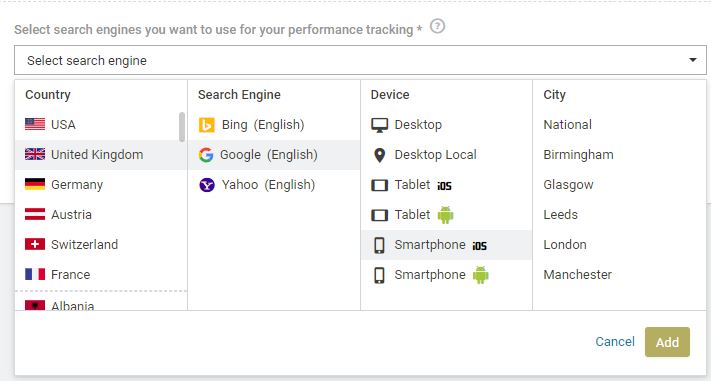Select the Desktop Local pin option
This screenshot has height=381, width=711.
446,155
